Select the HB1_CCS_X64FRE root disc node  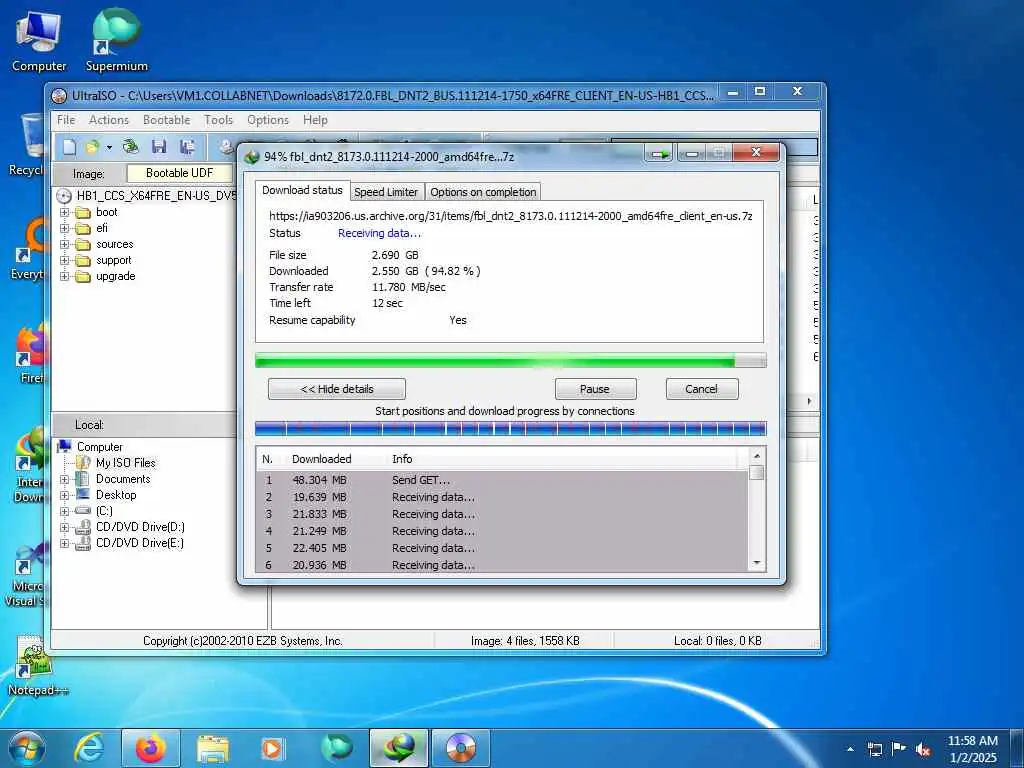156,195
